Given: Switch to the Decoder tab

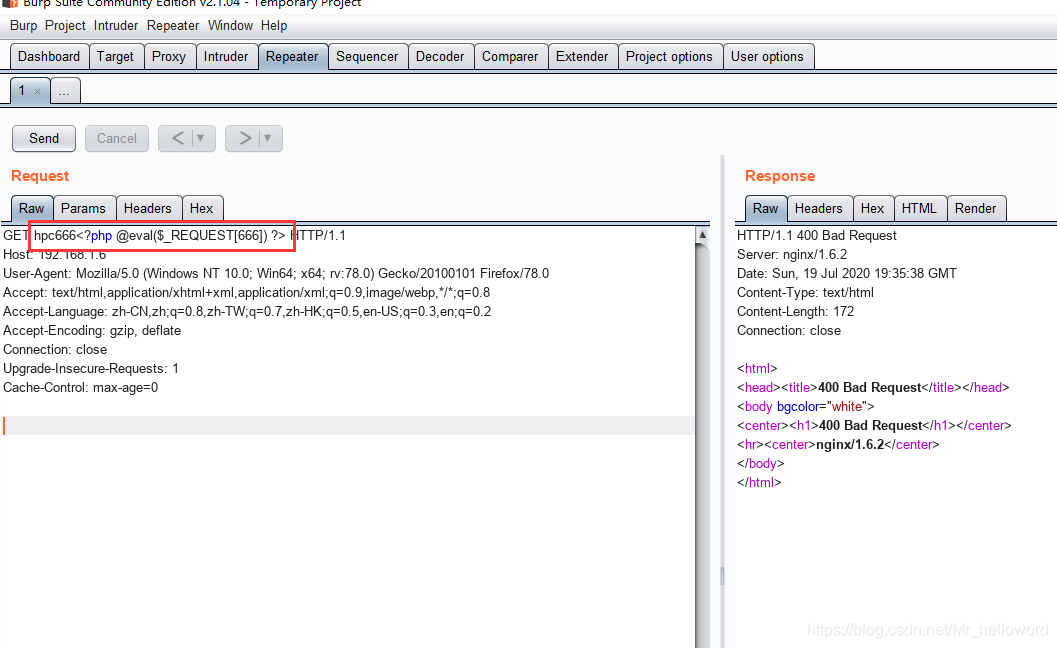Looking at the screenshot, I should pyautogui.click(x=440, y=57).
